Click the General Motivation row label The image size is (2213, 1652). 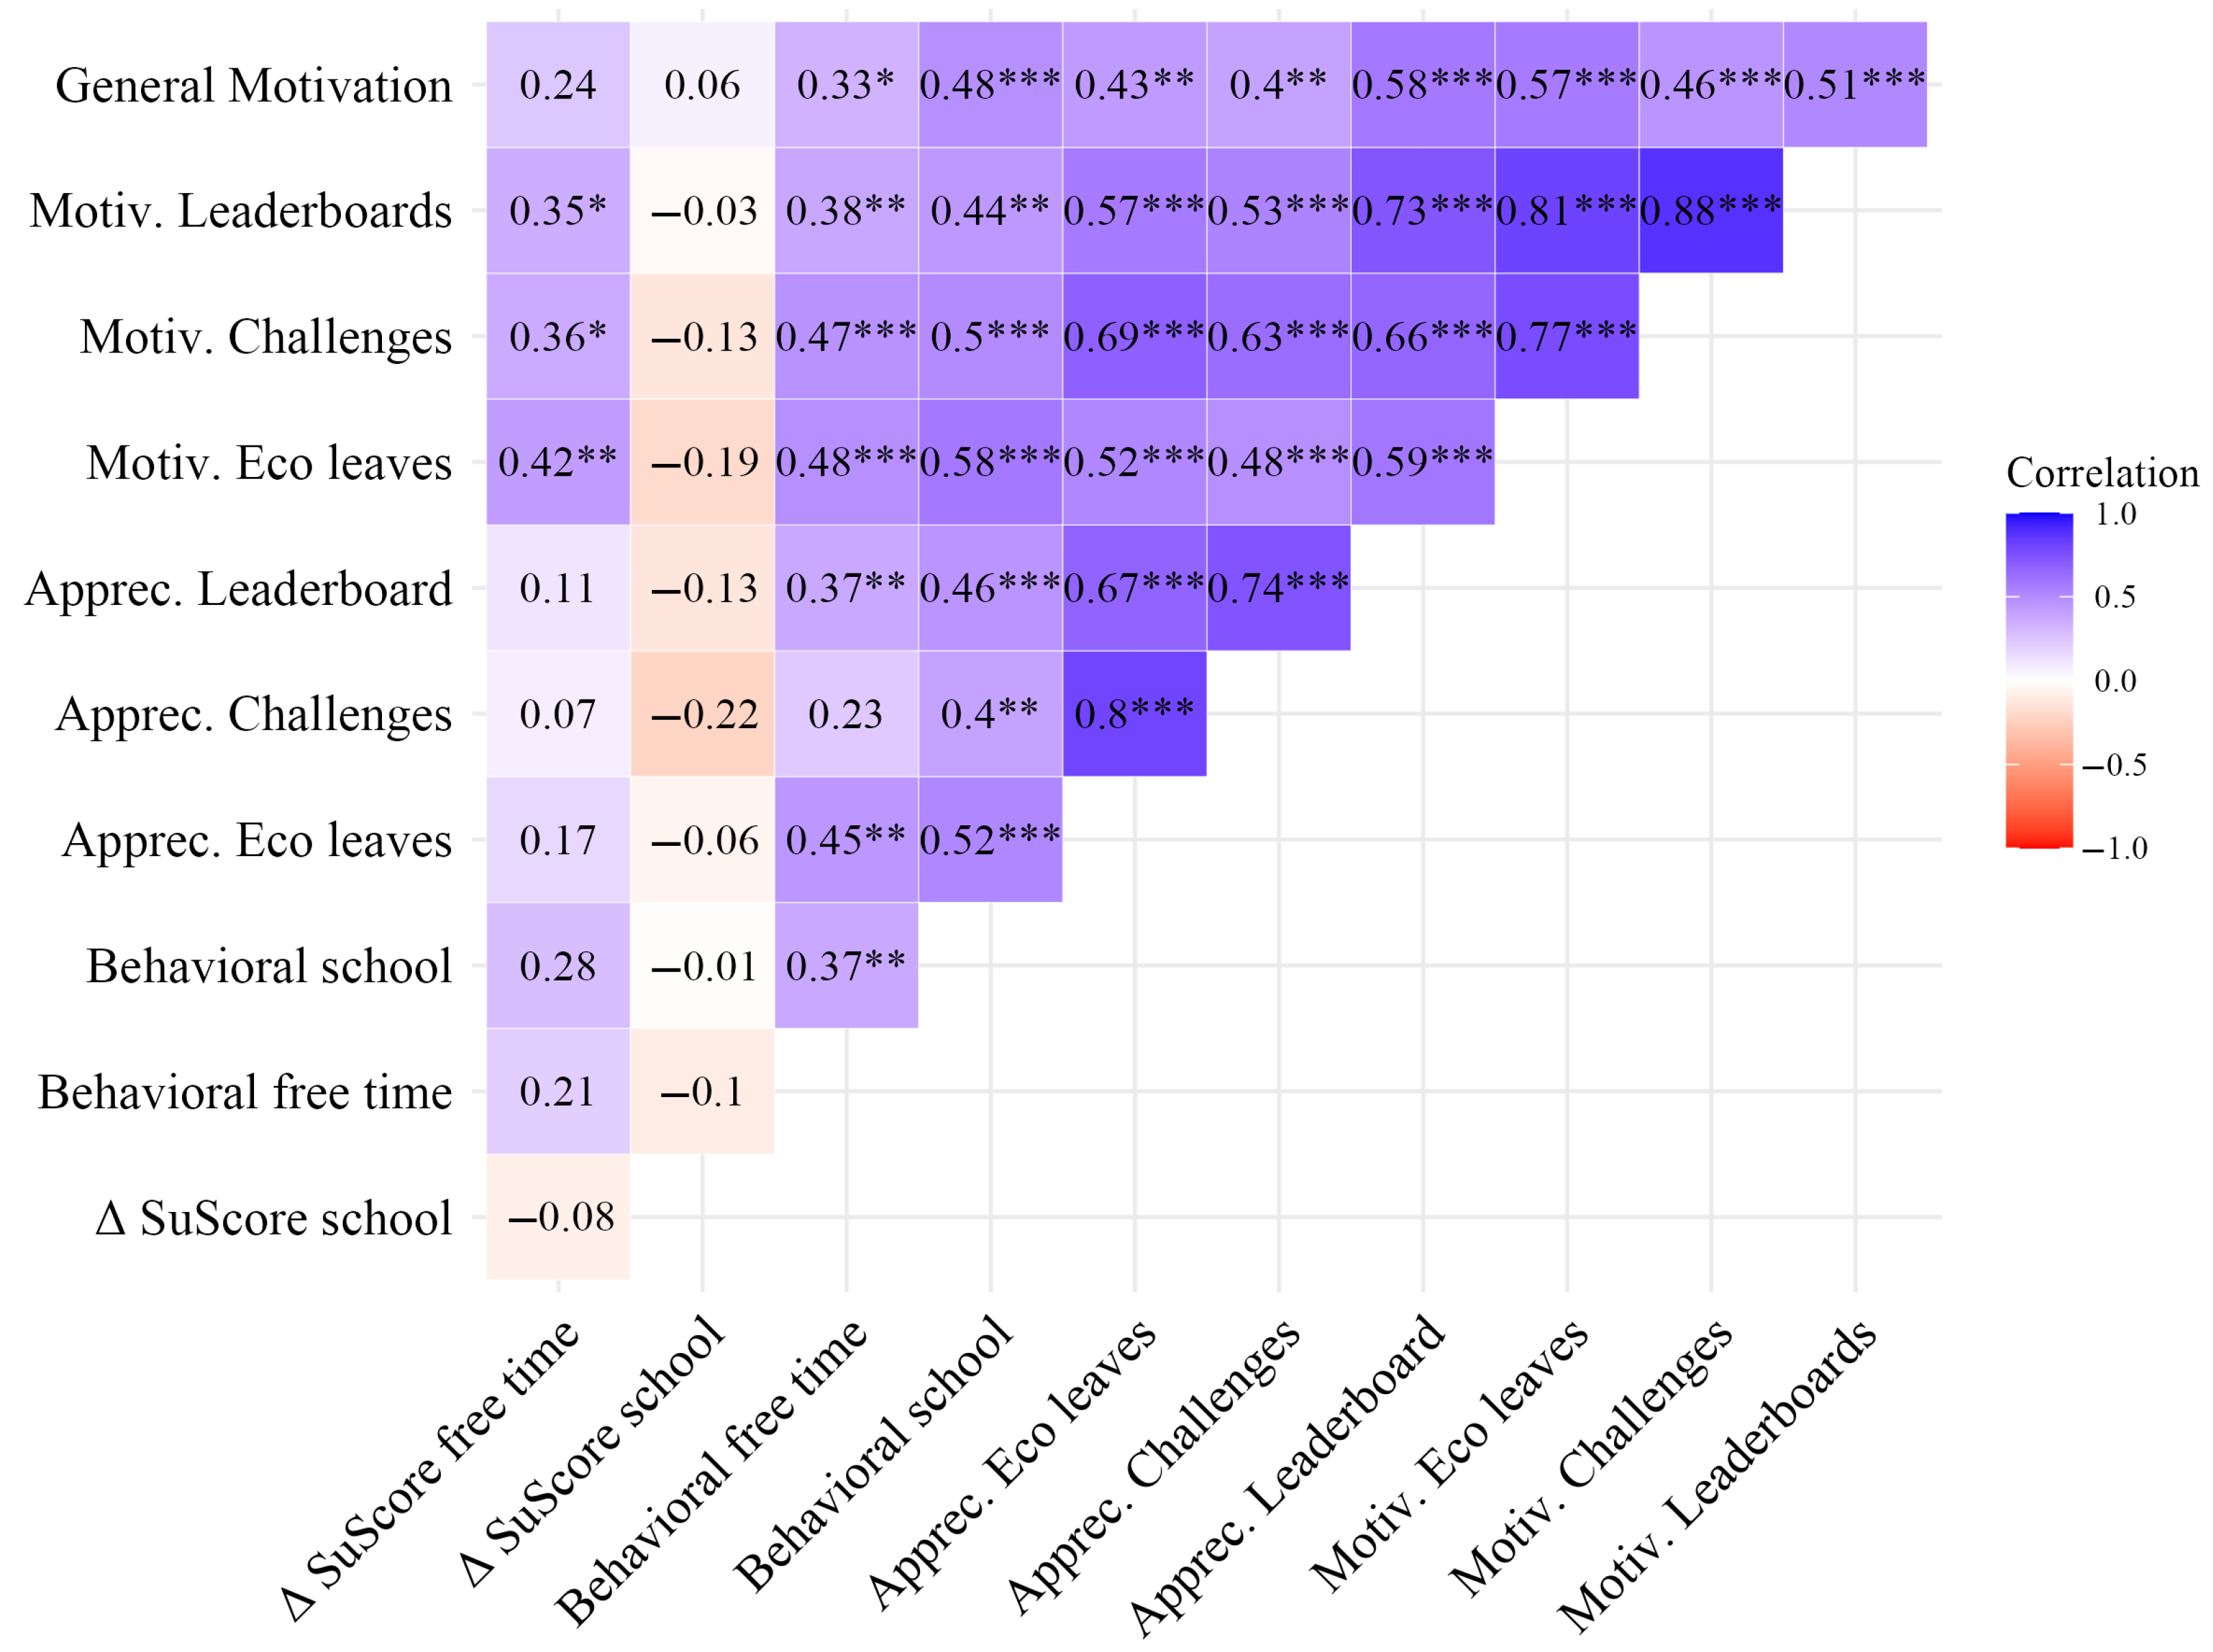coord(253,86)
